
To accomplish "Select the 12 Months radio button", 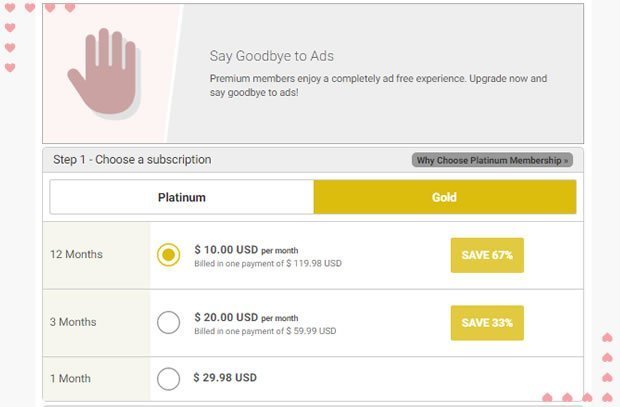I will (x=168, y=255).
